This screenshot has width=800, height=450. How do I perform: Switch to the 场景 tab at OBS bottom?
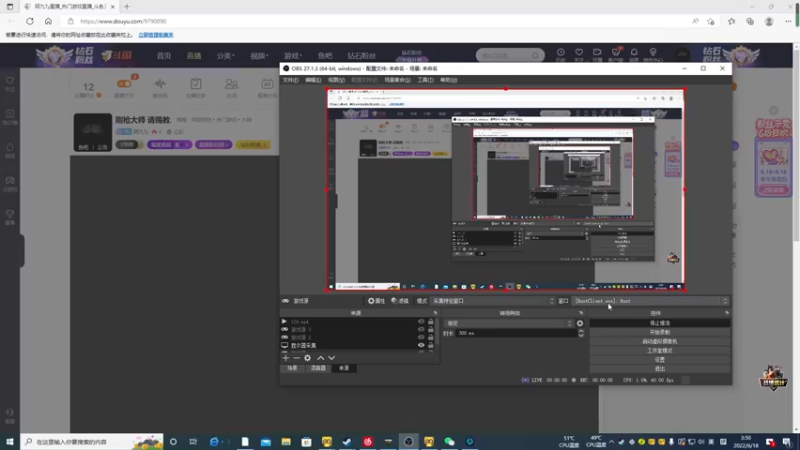pyautogui.click(x=292, y=368)
